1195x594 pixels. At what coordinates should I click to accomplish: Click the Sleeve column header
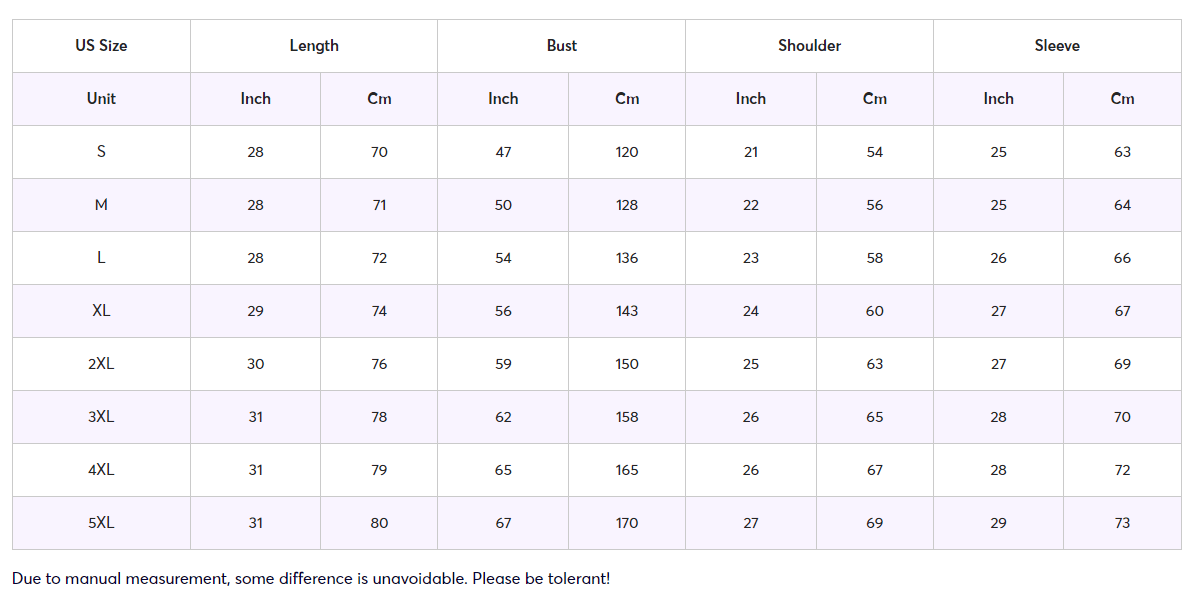pyautogui.click(x=1057, y=46)
